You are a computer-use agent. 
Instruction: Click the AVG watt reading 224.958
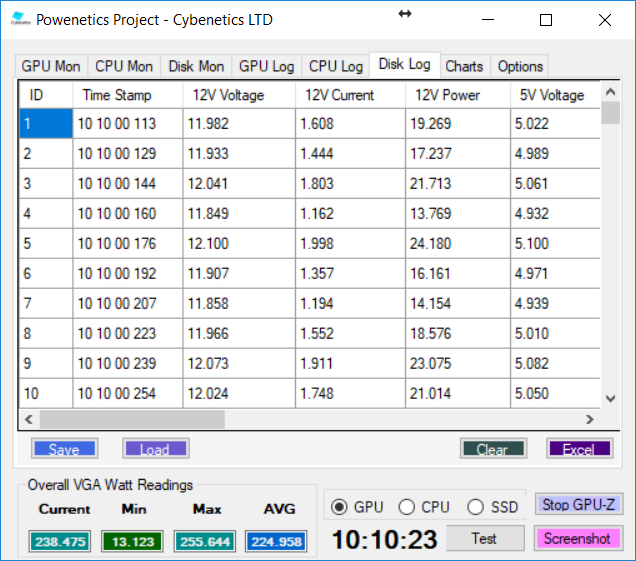point(276,542)
